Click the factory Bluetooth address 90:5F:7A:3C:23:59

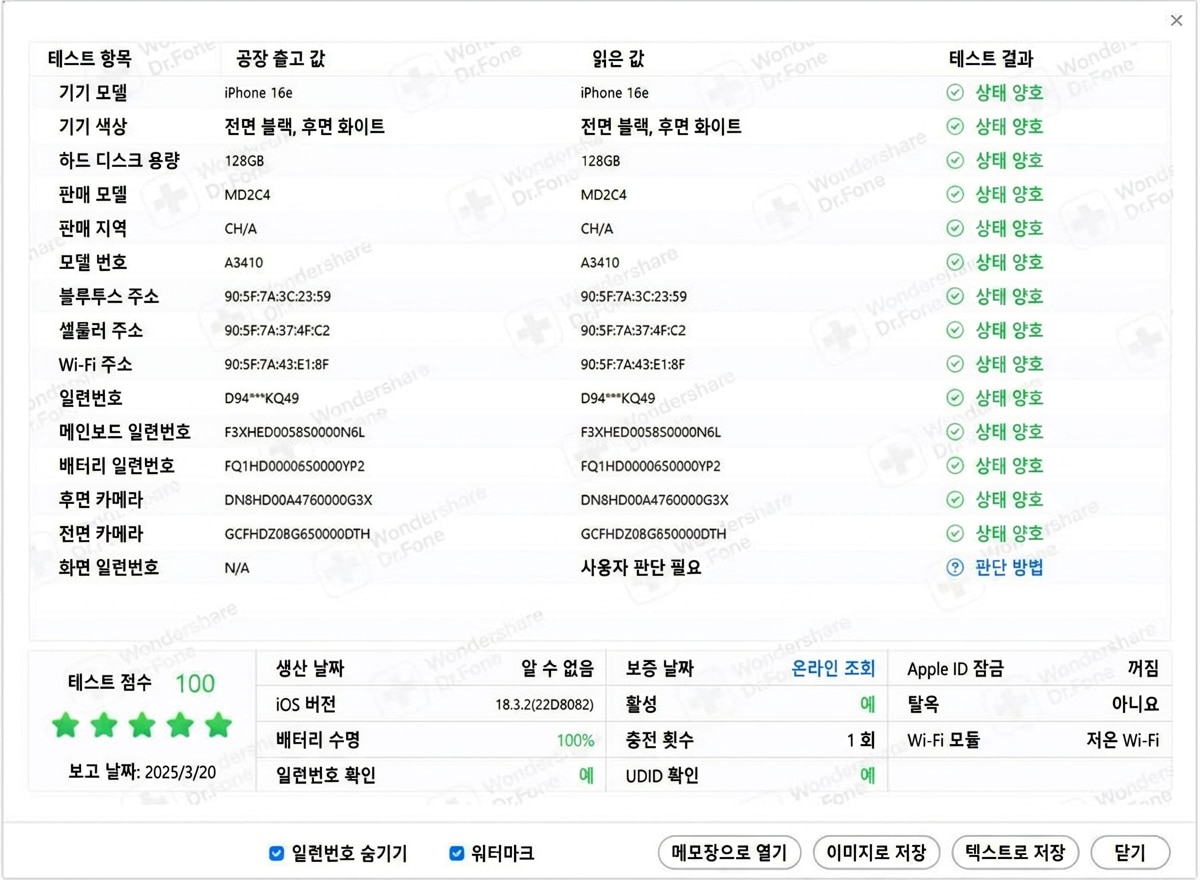278,297
